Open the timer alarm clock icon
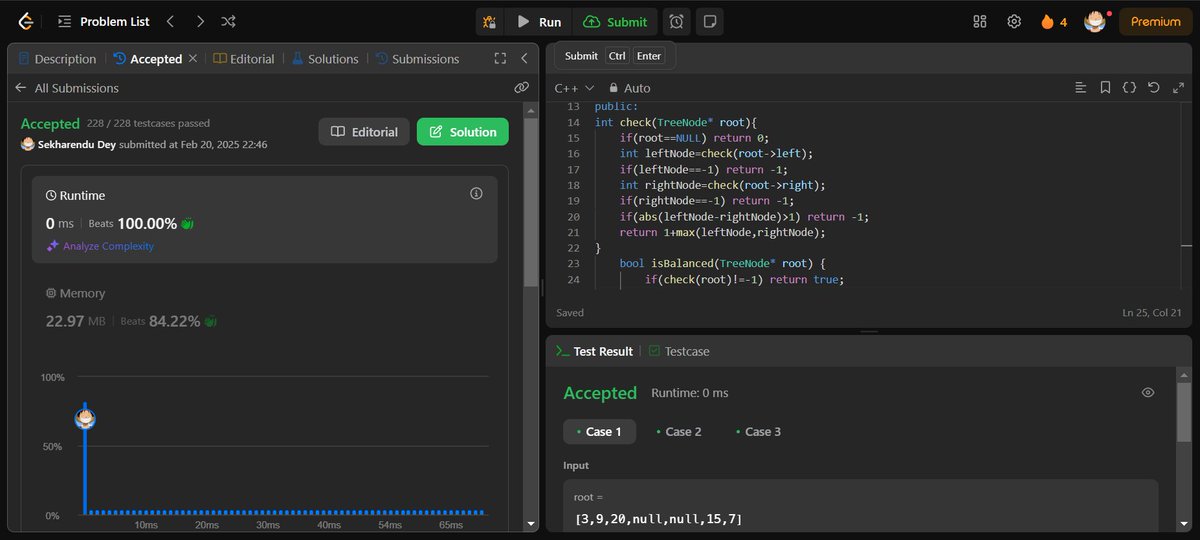 point(677,21)
